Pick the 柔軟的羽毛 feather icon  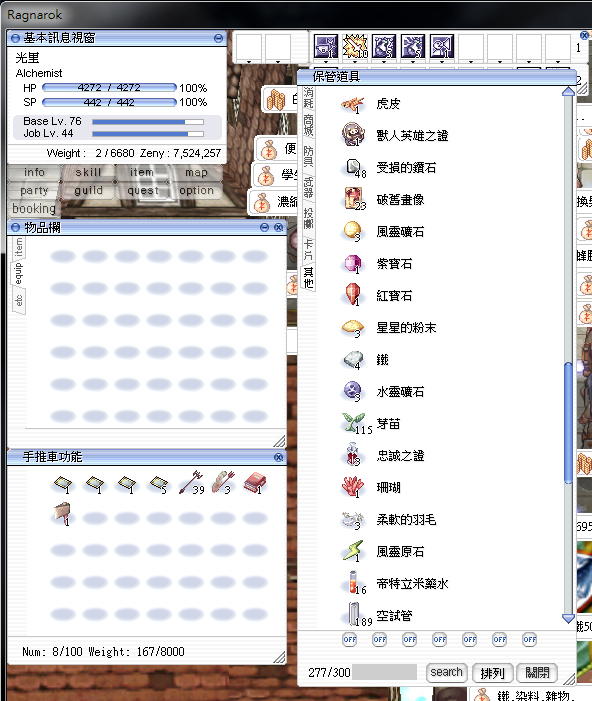click(352, 519)
